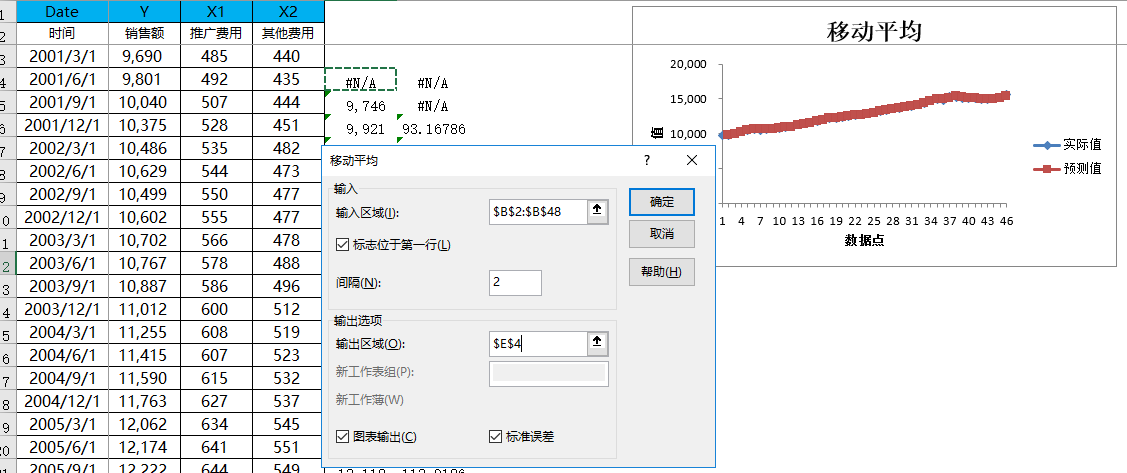Select X2 cell 537
The image size is (1127, 473).
(x=288, y=401)
